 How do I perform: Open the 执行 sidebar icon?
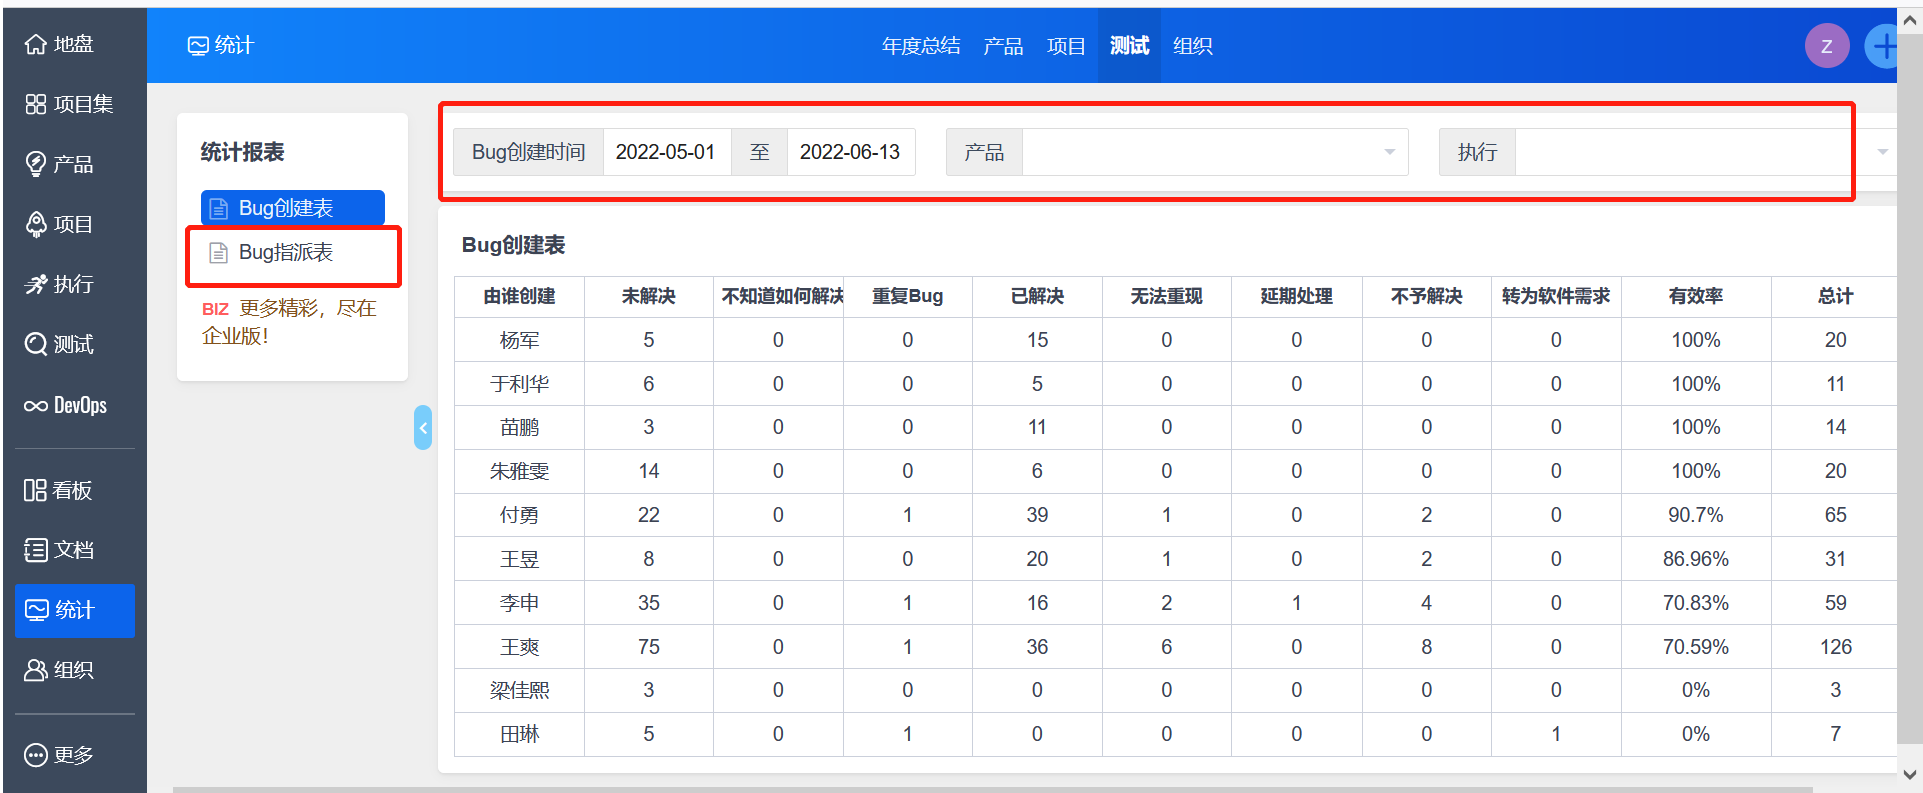(x=36, y=285)
